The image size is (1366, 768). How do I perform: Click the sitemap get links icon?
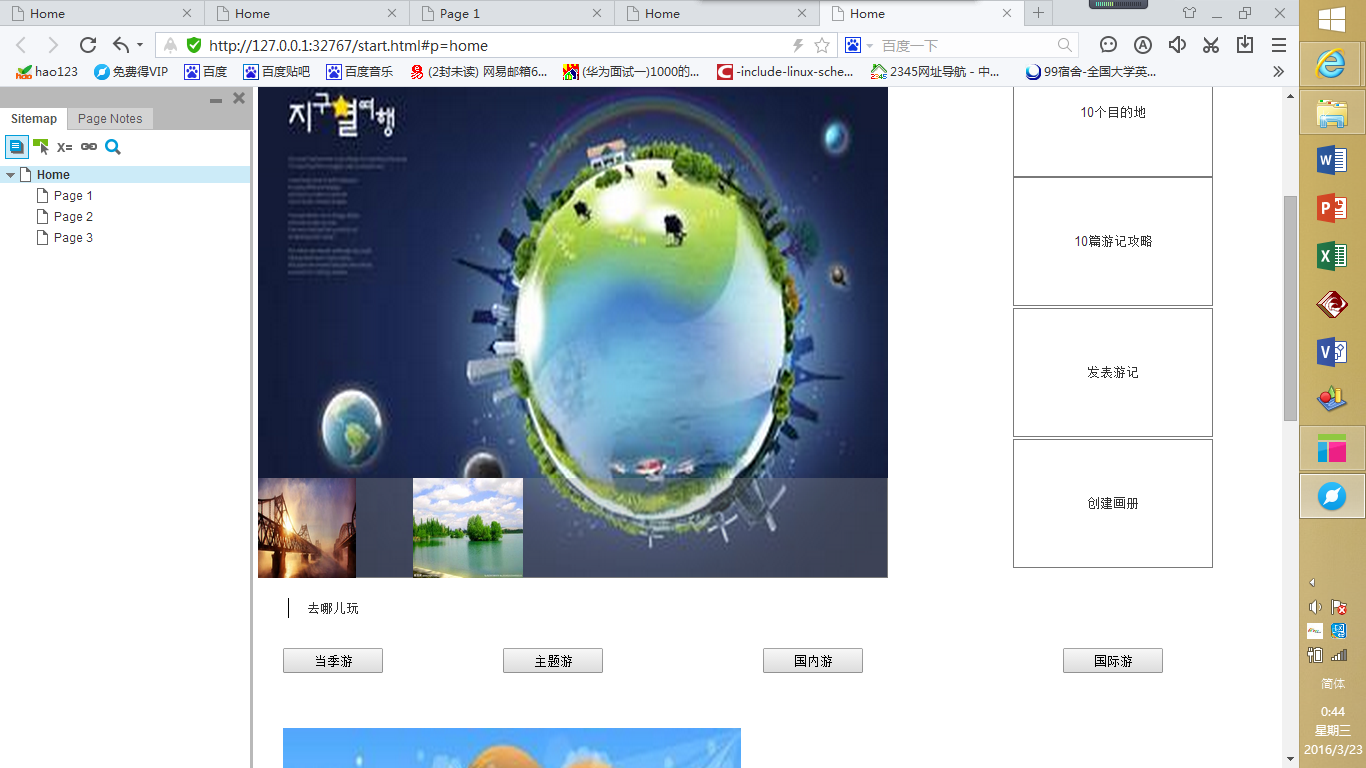coord(89,147)
